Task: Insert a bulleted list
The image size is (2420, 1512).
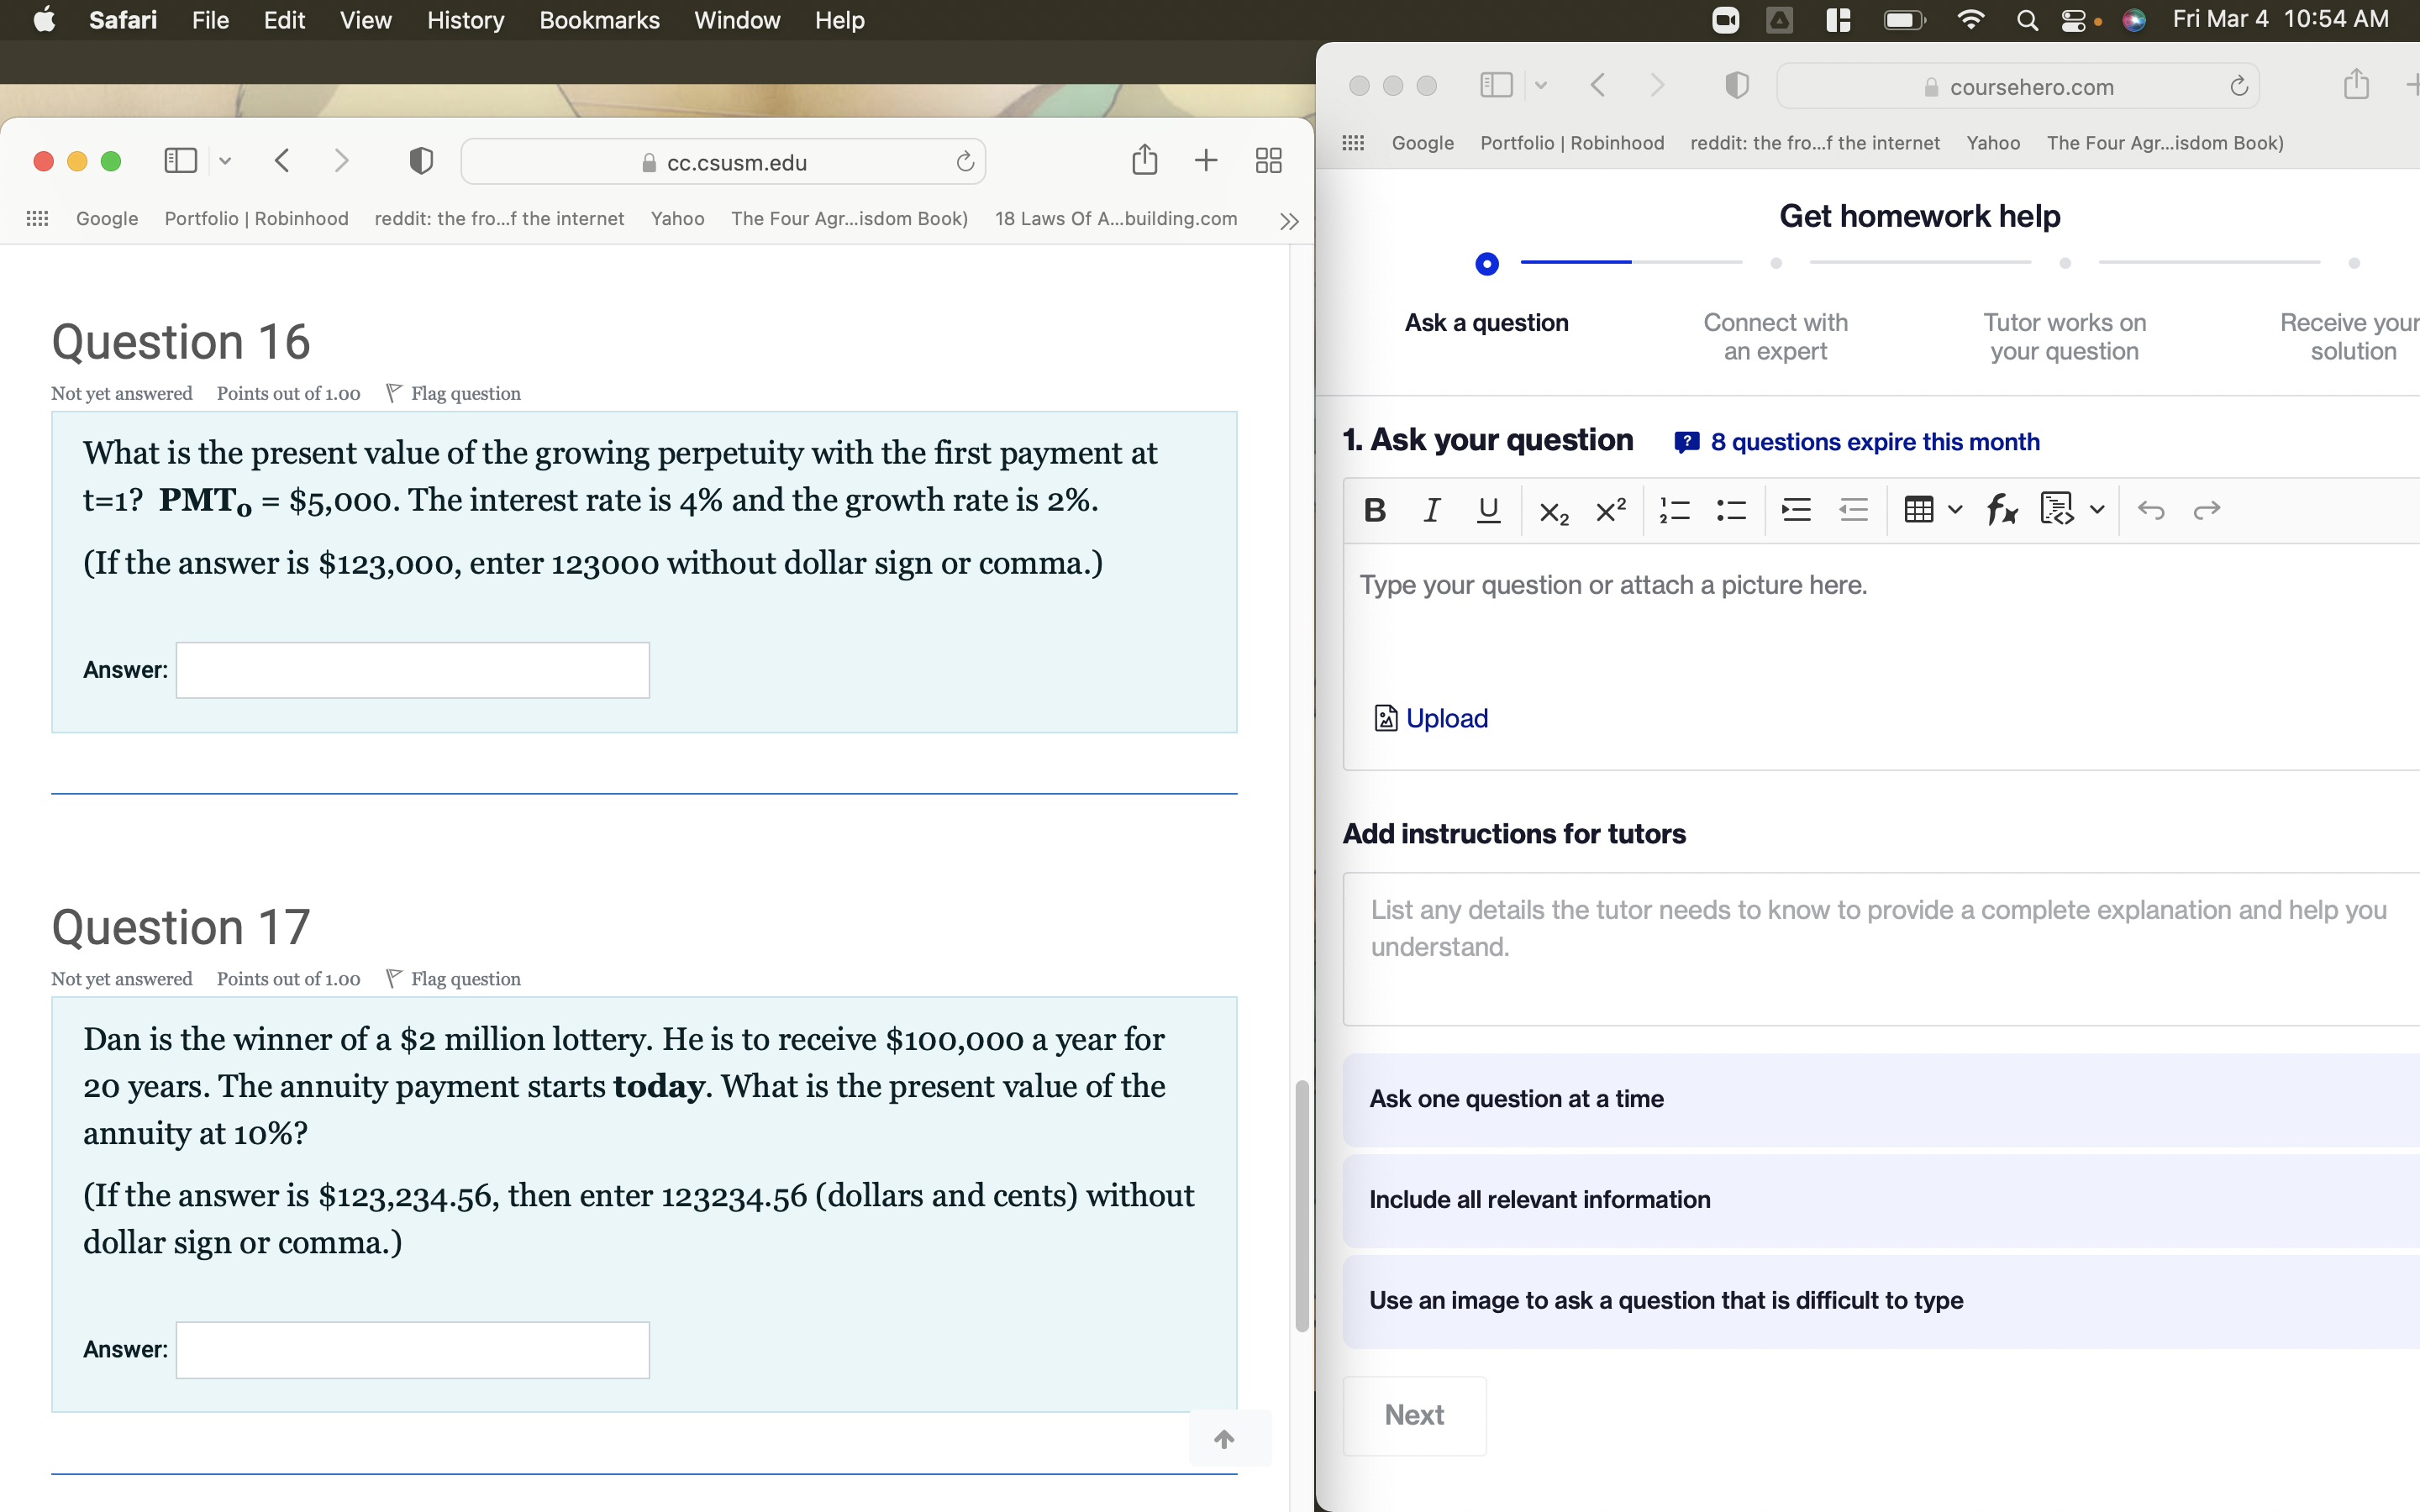Action: pos(1731,510)
